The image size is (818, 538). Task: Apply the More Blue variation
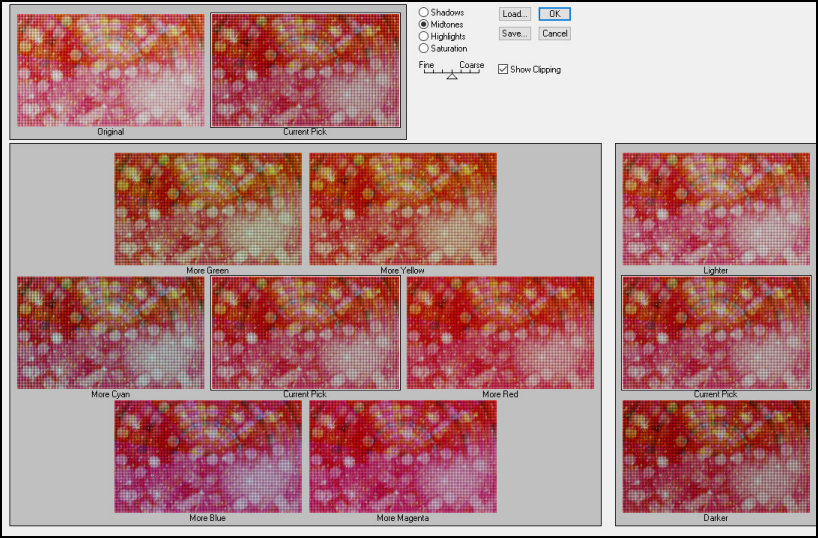(x=208, y=456)
